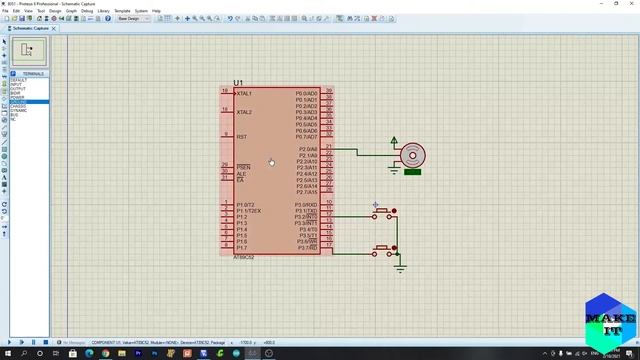This screenshot has height=360, width=640.
Task: Open the Base Design dropdown
Action: click(x=133, y=19)
